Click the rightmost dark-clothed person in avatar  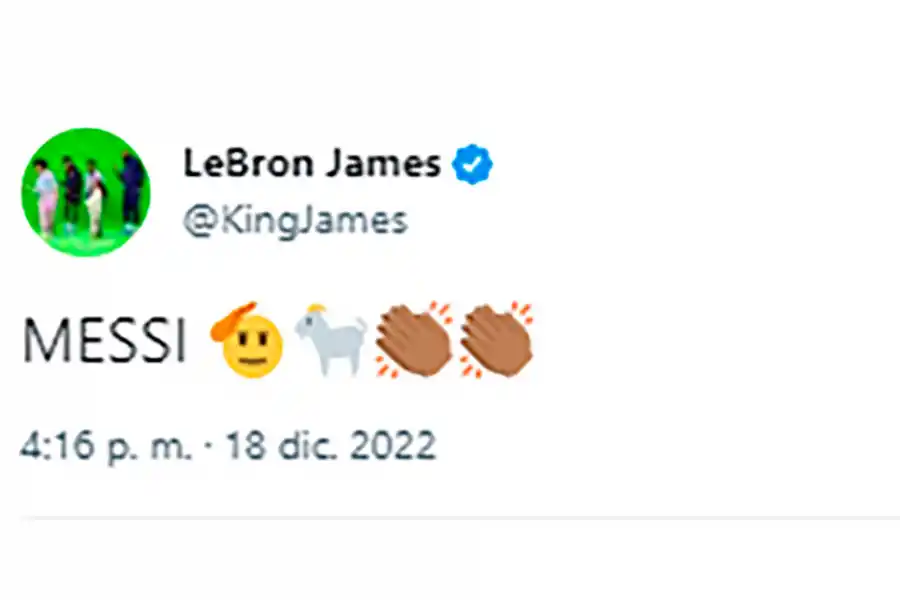tap(131, 192)
